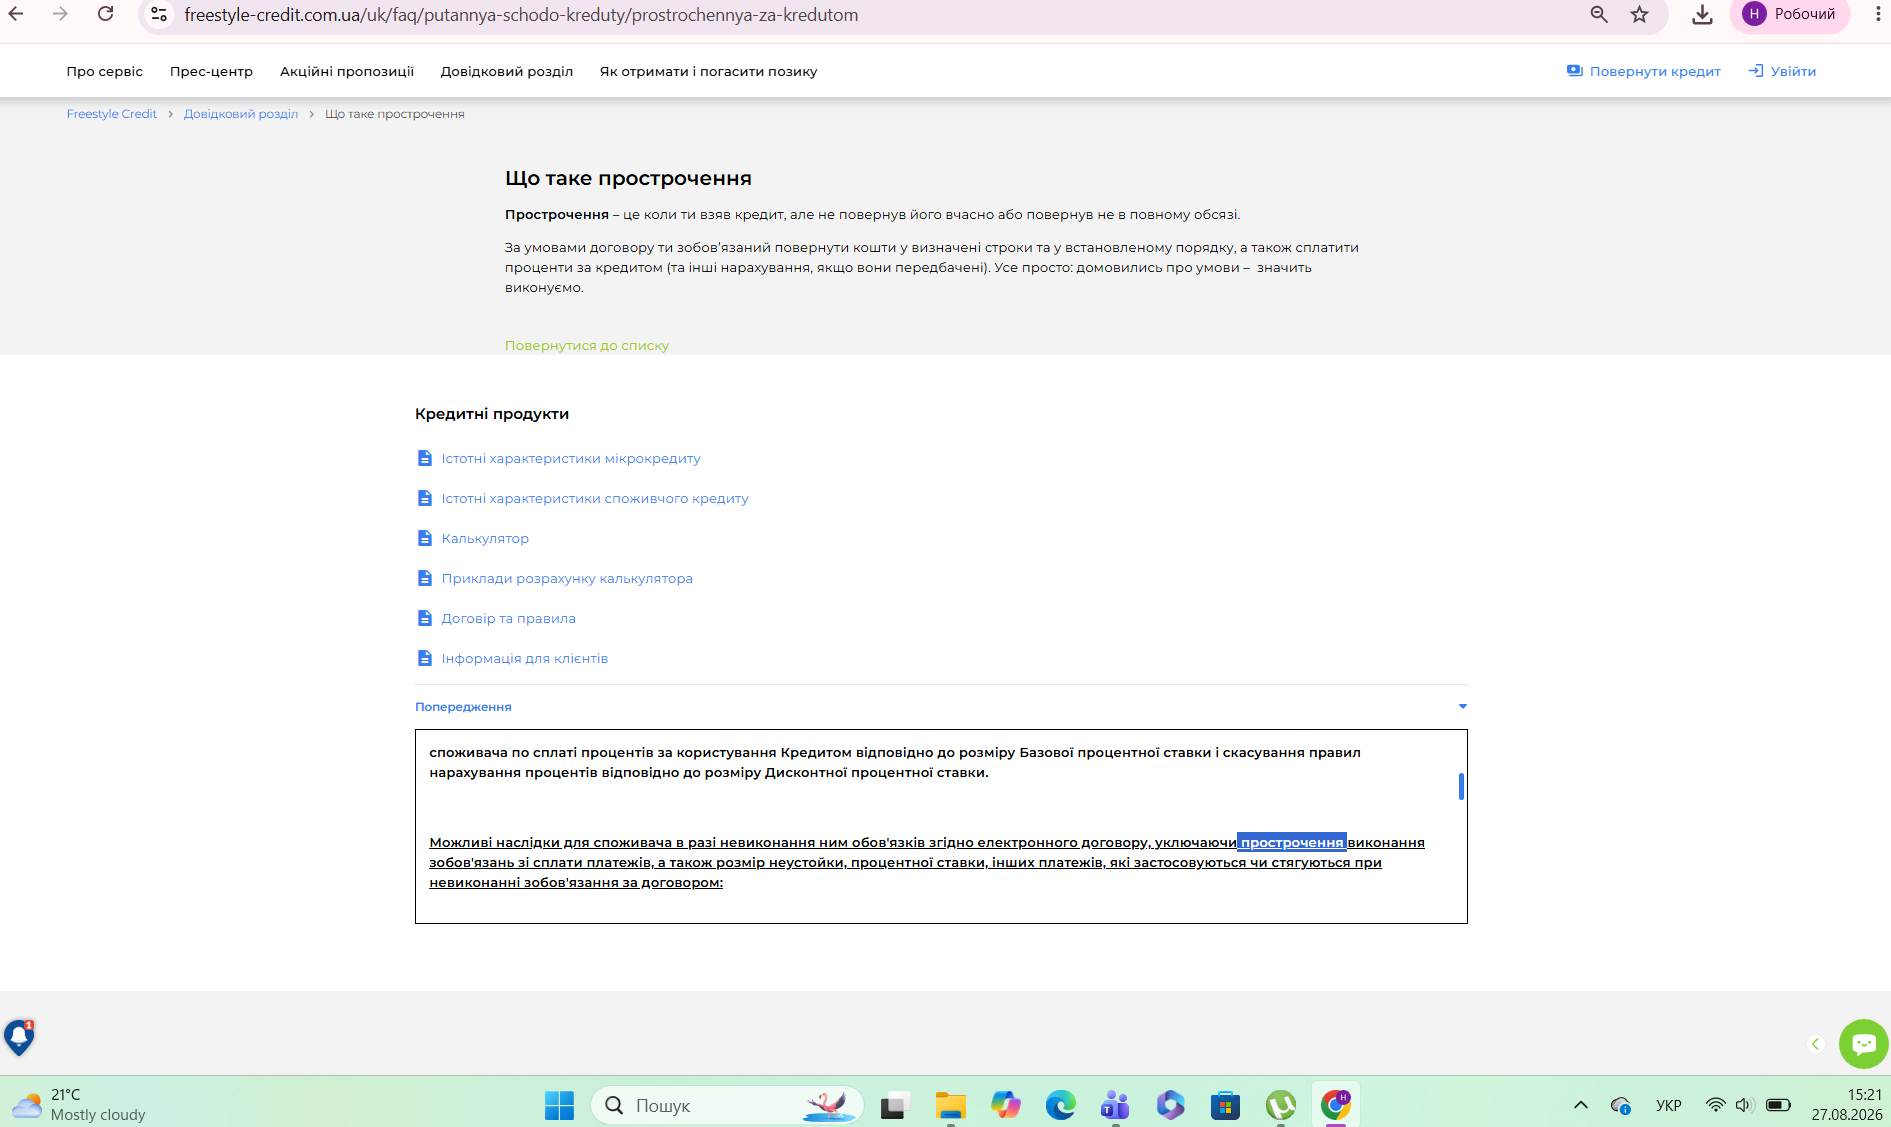Click document icon beside Інформація для клієнтів
The image size is (1891, 1127).
point(425,658)
